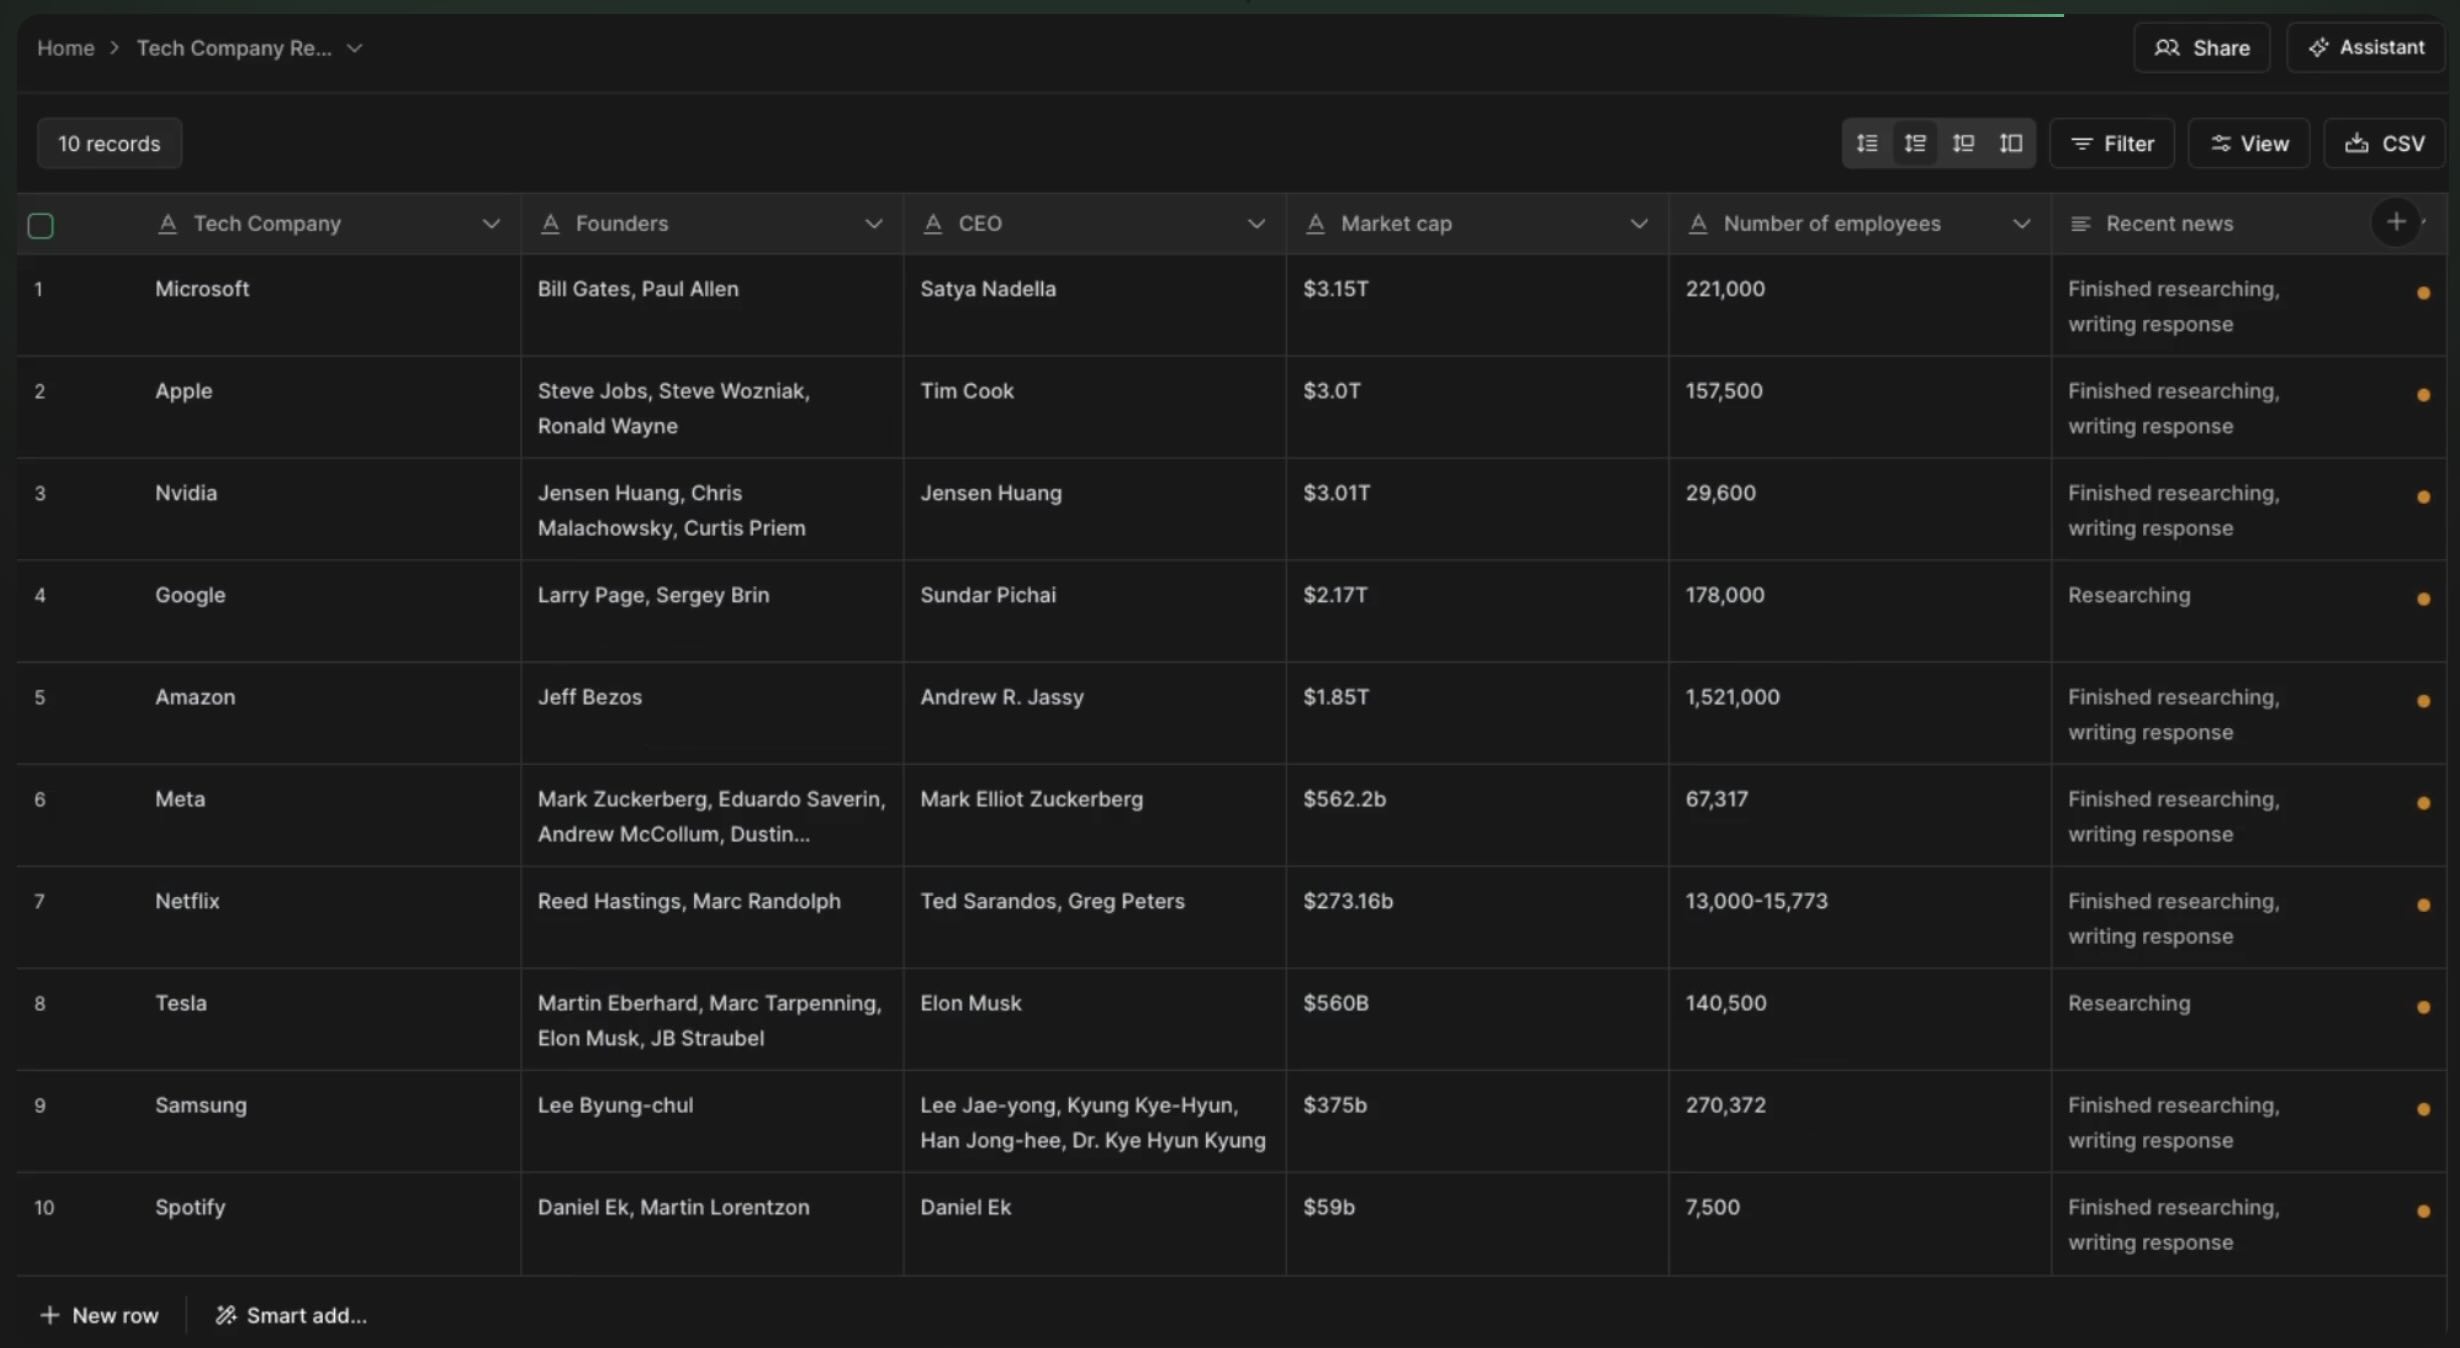Click the orange status dot for Nvidia
Viewport: 2460px width, 1348px height.
(2423, 497)
